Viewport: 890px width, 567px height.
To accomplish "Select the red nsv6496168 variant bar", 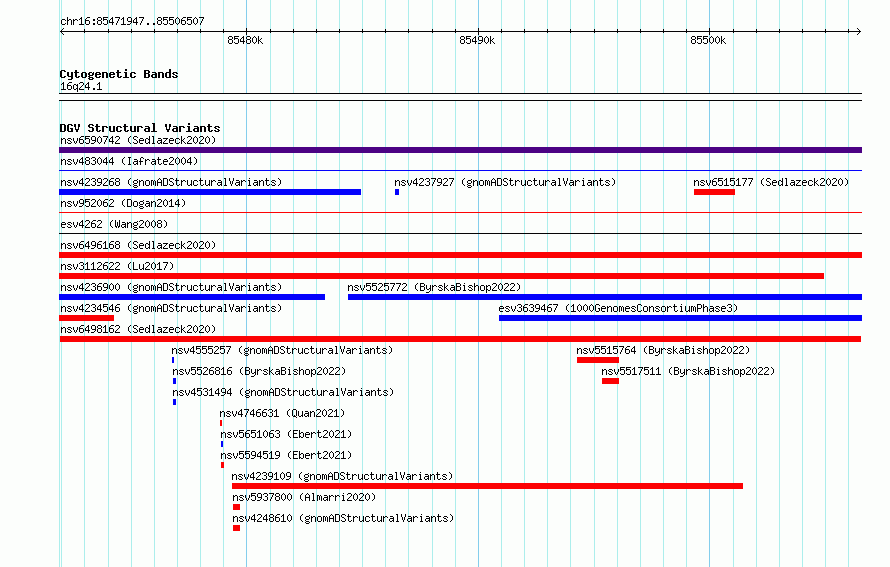I will pyautogui.click(x=460, y=255).
